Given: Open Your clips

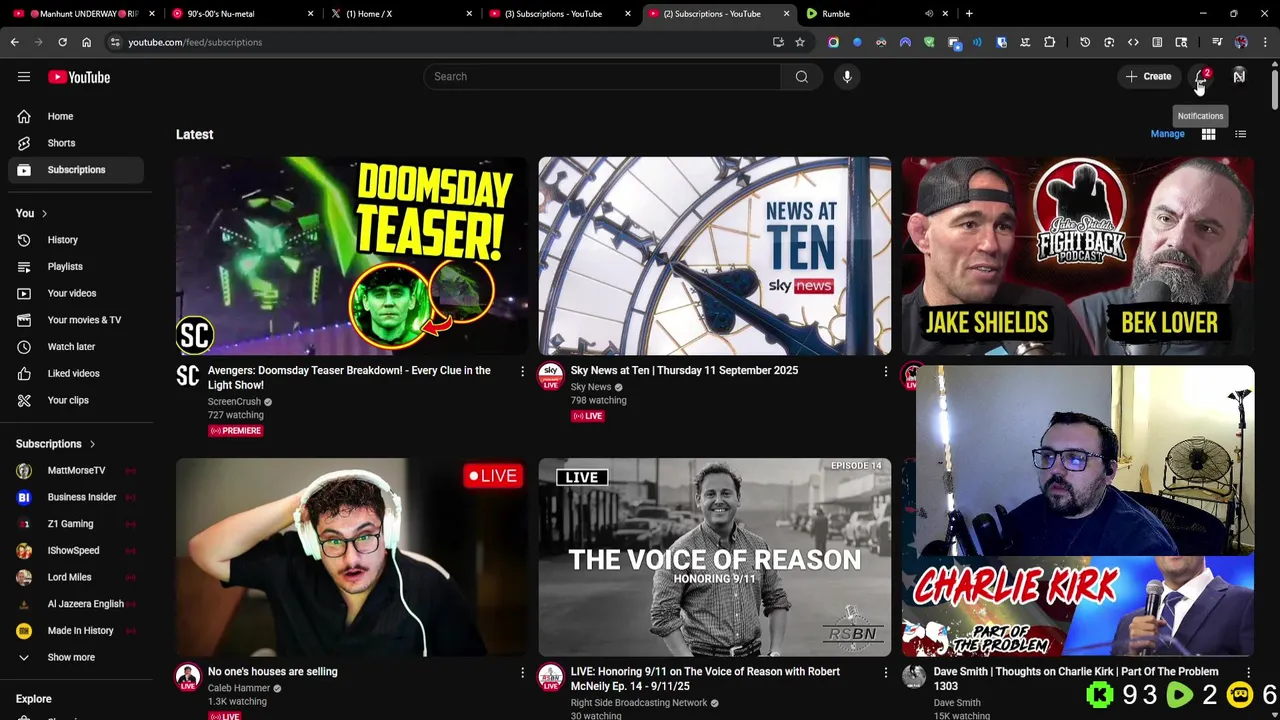Looking at the screenshot, I should point(76,400).
